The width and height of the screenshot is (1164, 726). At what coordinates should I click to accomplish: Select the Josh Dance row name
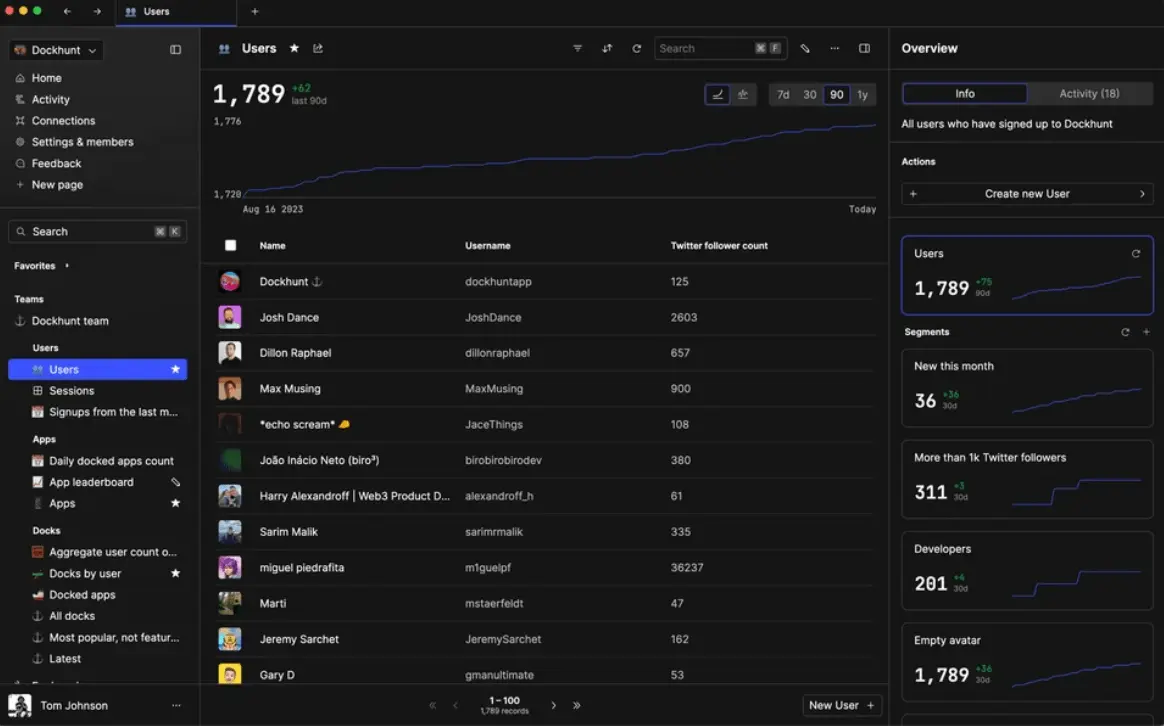click(x=289, y=317)
